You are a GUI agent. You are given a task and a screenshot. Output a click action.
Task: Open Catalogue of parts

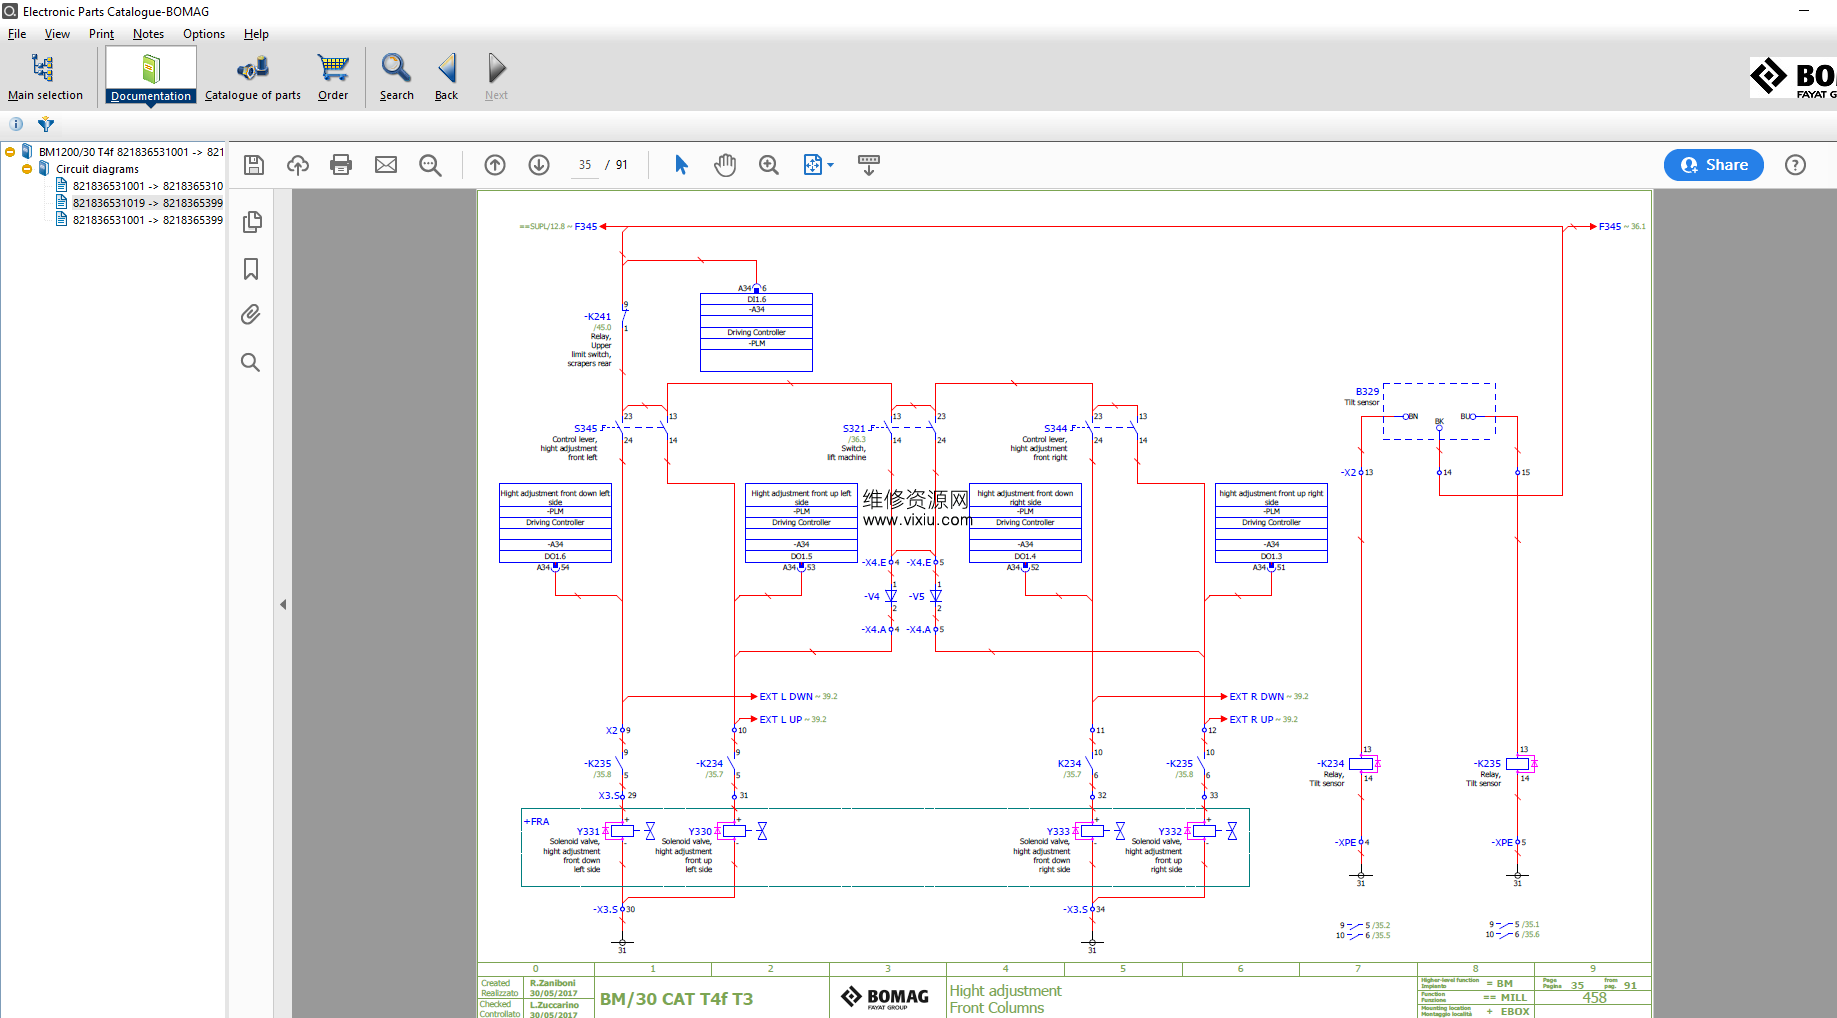[253, 77]
